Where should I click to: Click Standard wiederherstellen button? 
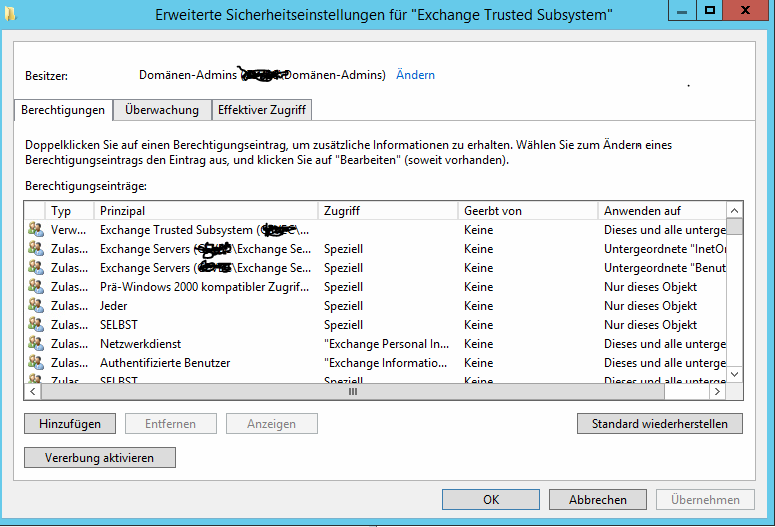[659, 424]
